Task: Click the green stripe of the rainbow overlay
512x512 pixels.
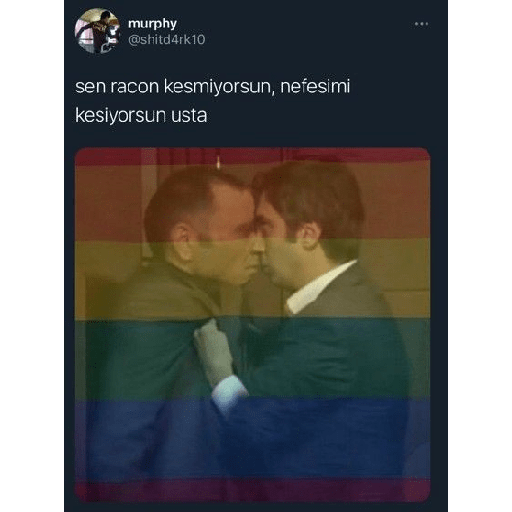Action: (x=252, y=359)
